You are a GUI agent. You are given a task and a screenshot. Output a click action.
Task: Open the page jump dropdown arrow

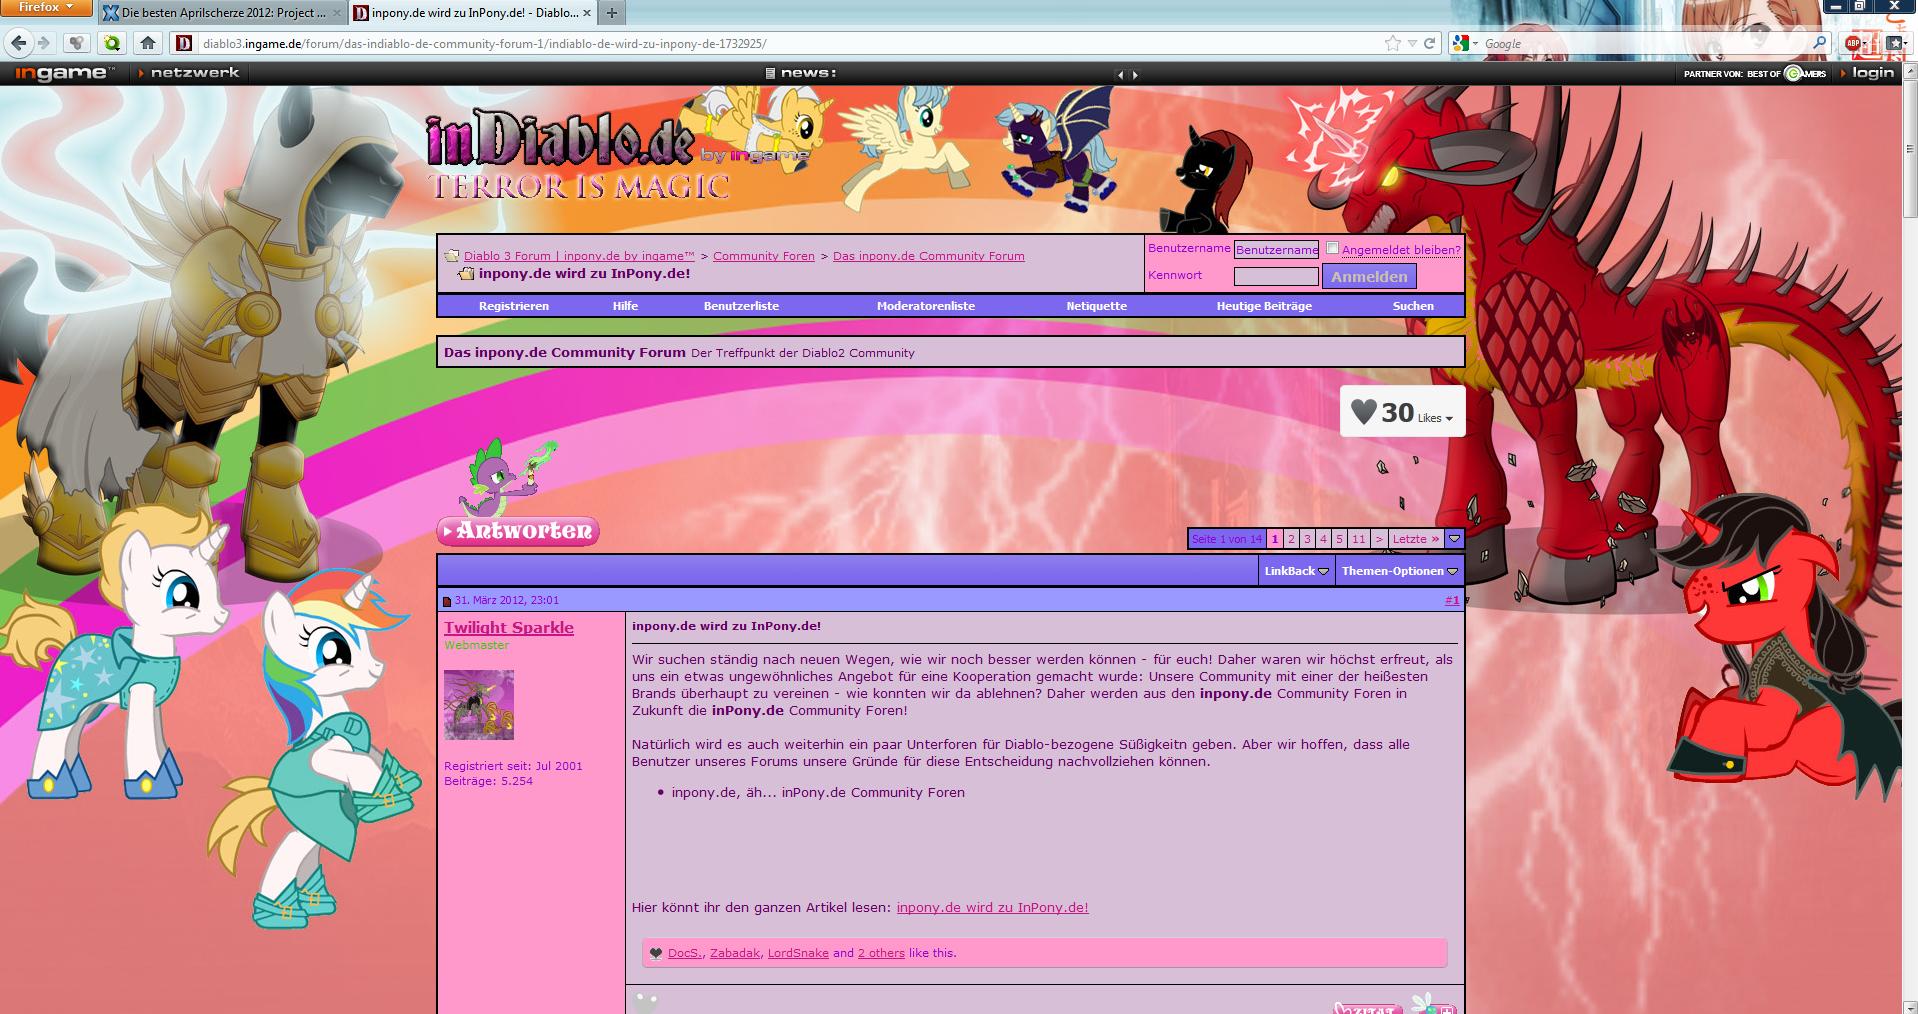[x=1454, y=539]
